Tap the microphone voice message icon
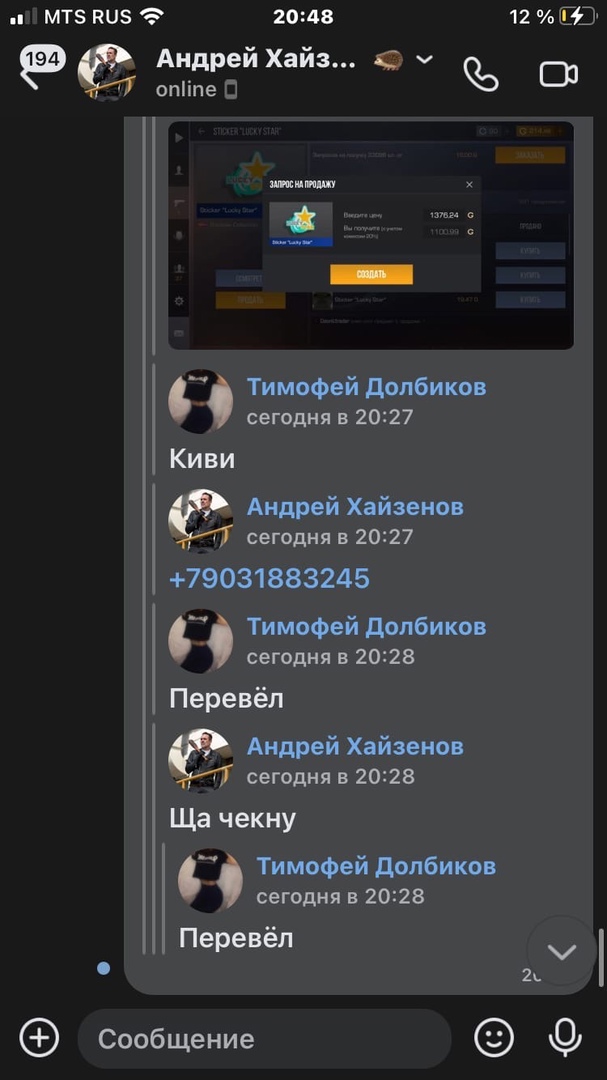Image resolution: width=607 pixels, height=1080 pixels. (565, 1037)
